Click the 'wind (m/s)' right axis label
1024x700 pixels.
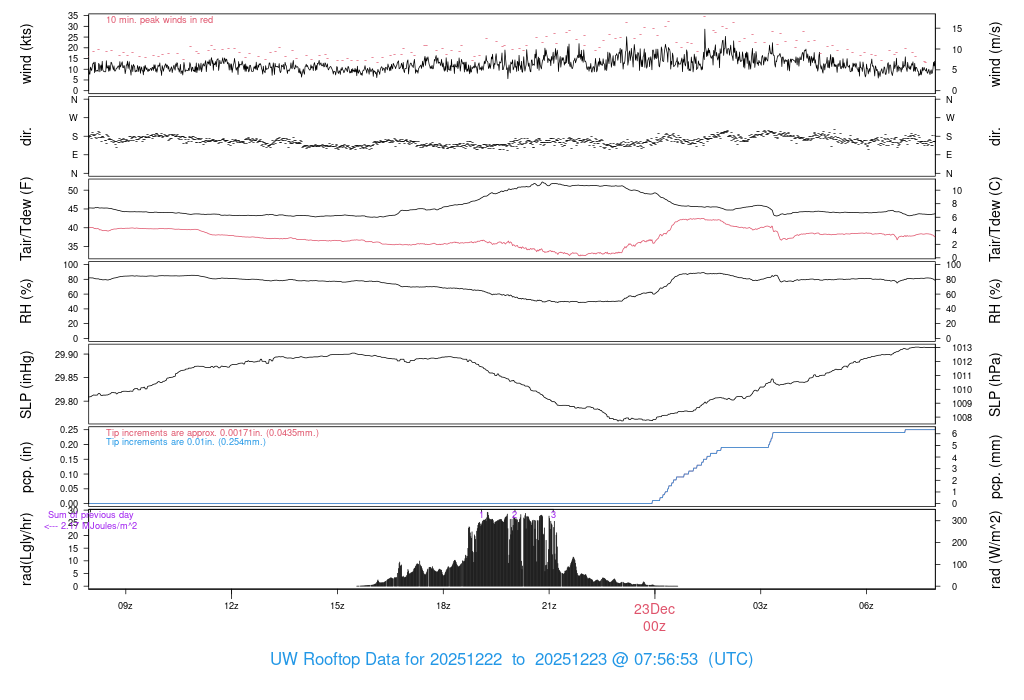click(995, 54)
